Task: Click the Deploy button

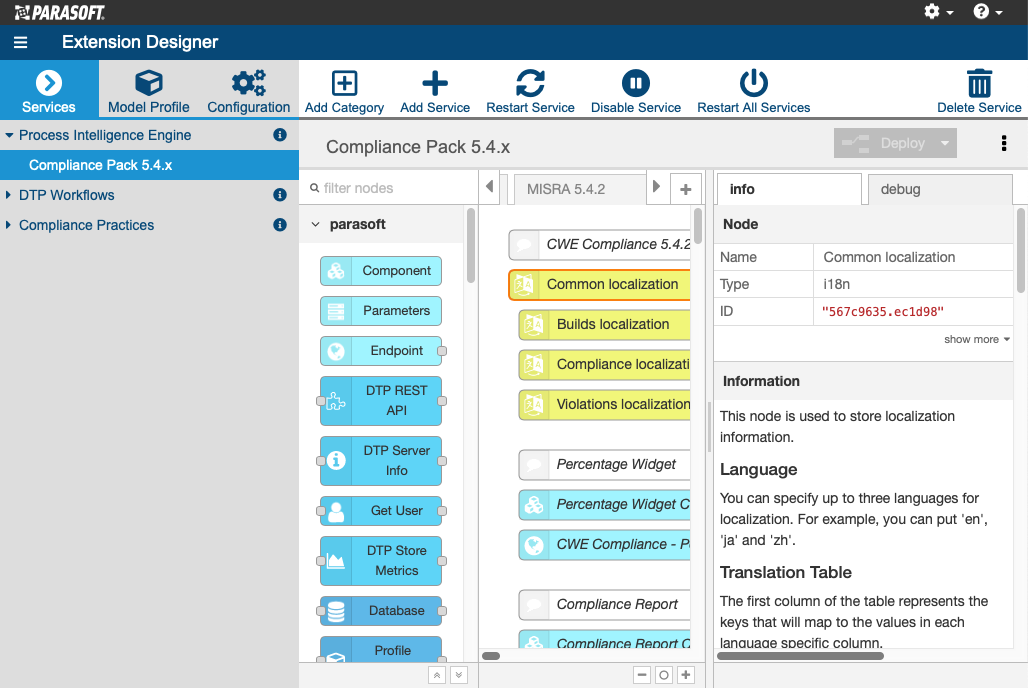Action: point(884,143)
